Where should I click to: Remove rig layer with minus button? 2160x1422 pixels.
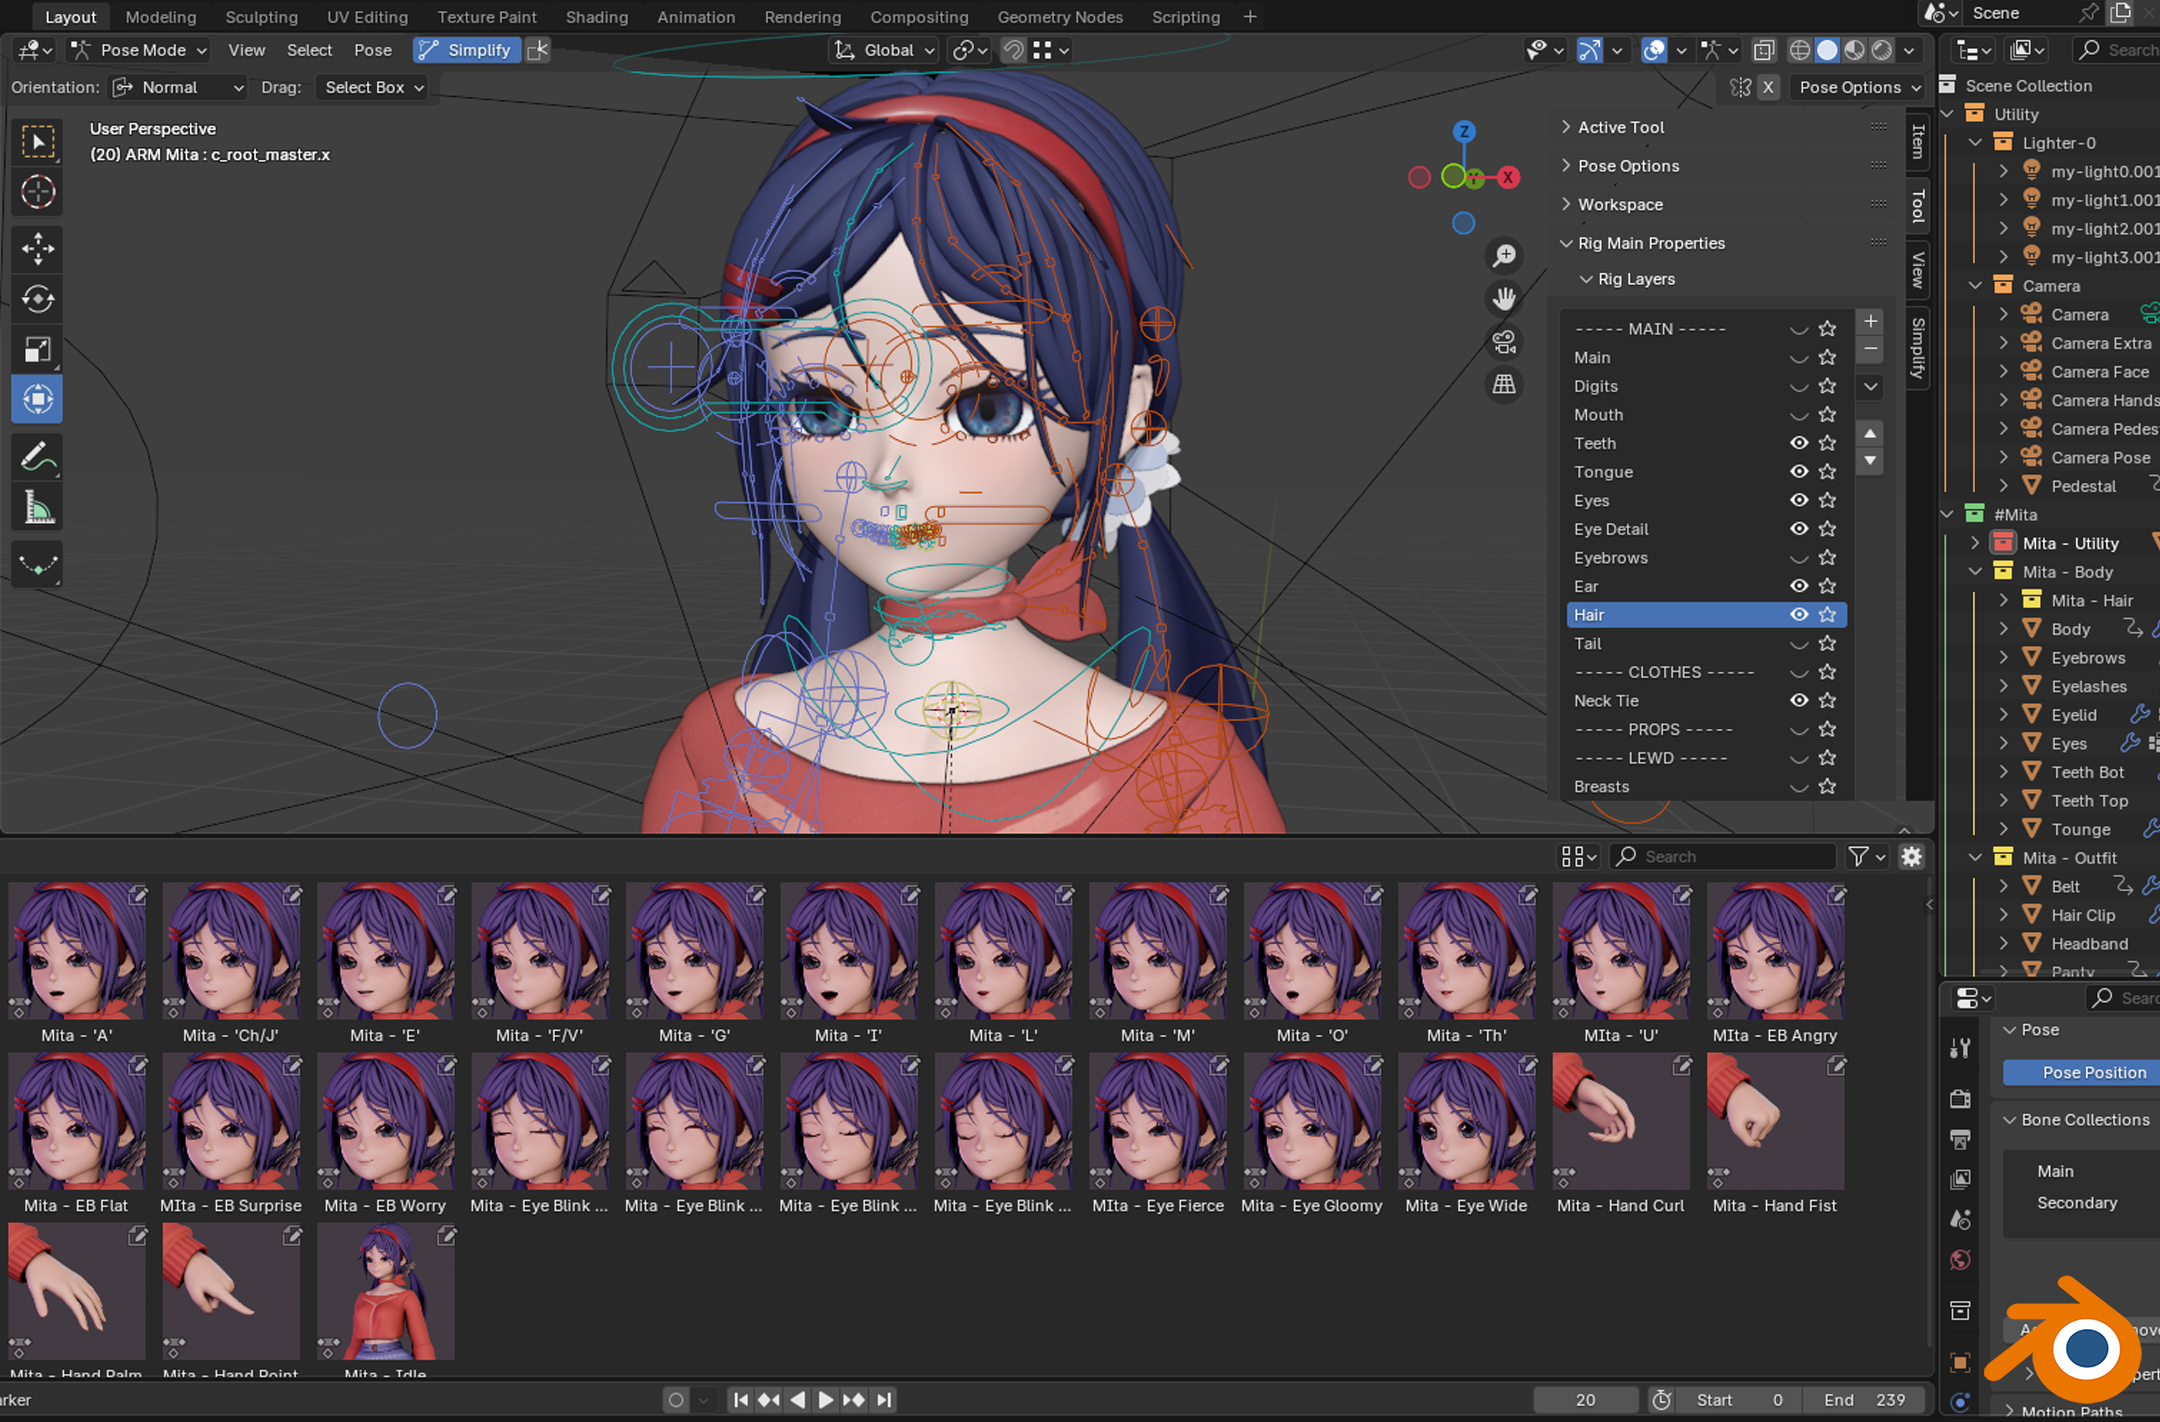[1870, 348]
